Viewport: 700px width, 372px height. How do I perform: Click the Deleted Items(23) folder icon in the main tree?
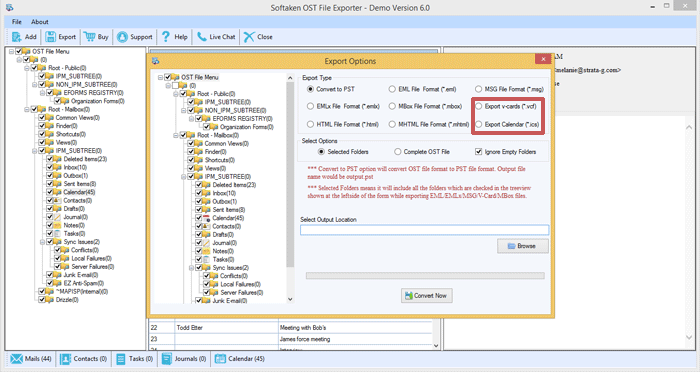58,159
